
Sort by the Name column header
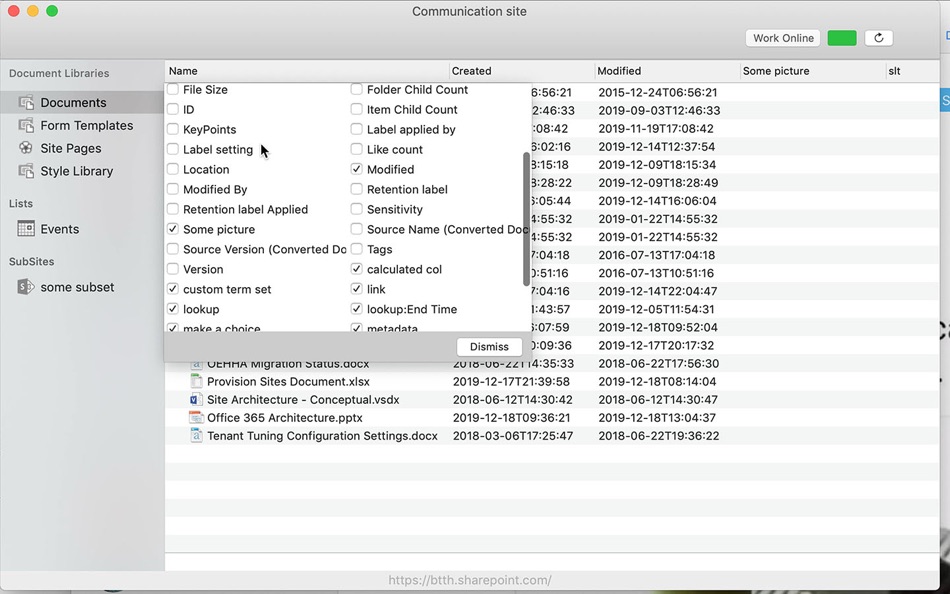(307, 71)
